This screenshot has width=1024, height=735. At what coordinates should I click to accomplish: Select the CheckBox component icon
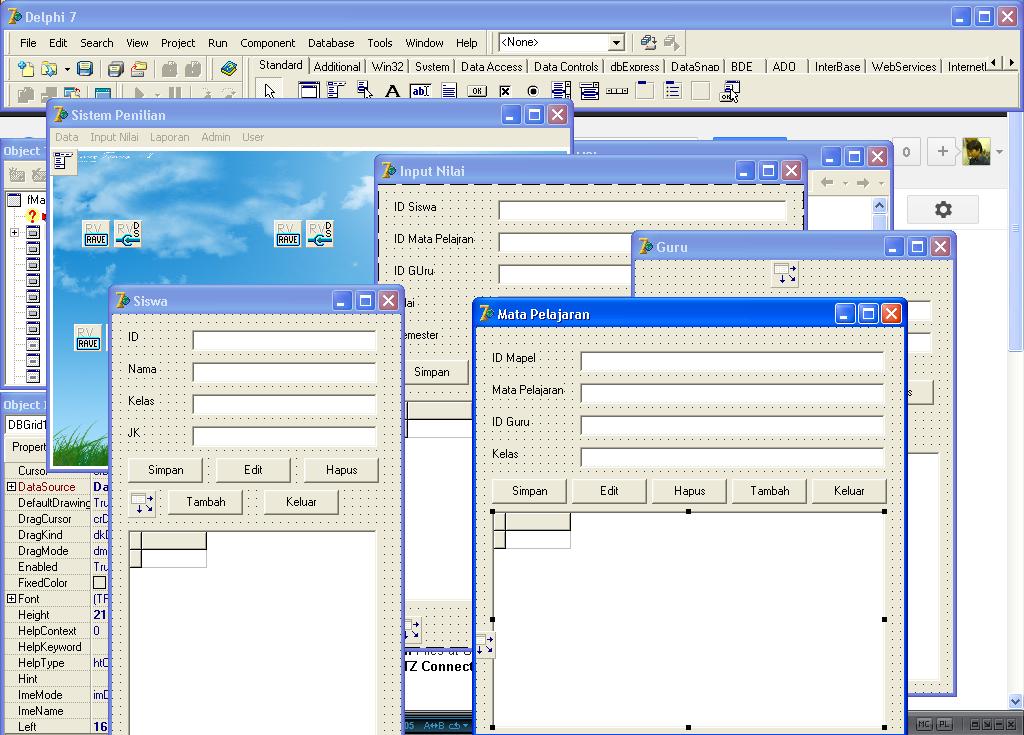pyautogui.click(x=506, y=90)
